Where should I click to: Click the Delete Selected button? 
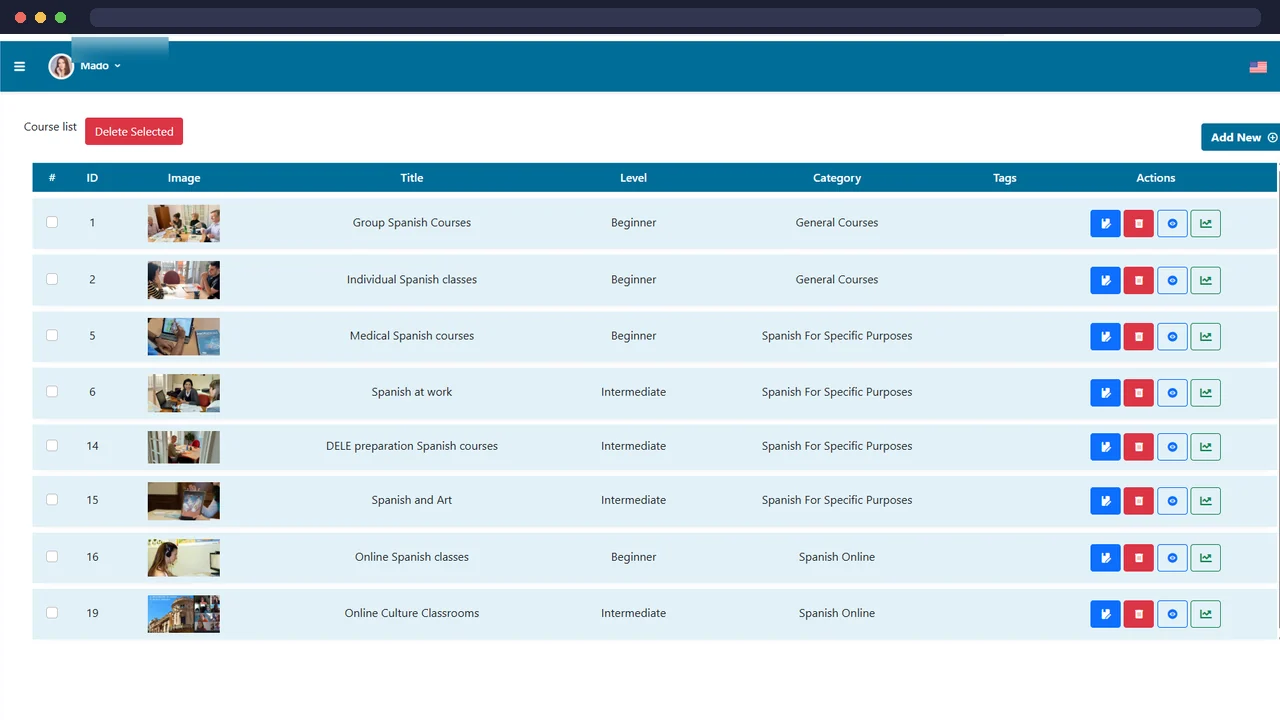(134, 131)
